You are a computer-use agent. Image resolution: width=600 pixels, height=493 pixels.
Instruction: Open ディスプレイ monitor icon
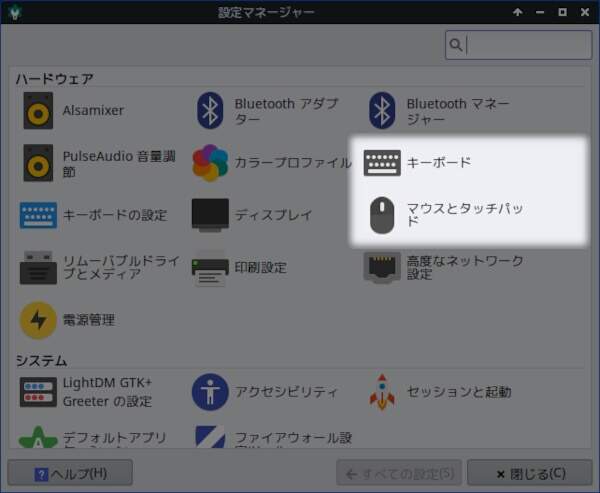pos(210,215)
